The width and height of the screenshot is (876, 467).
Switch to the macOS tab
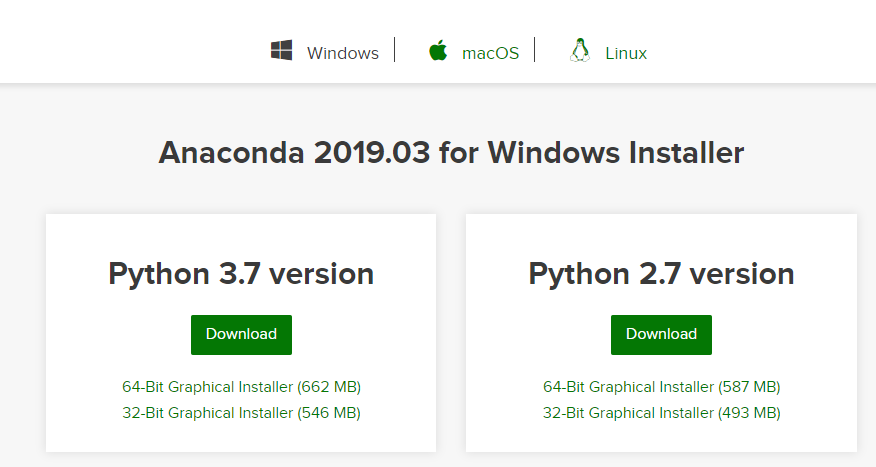491,53
